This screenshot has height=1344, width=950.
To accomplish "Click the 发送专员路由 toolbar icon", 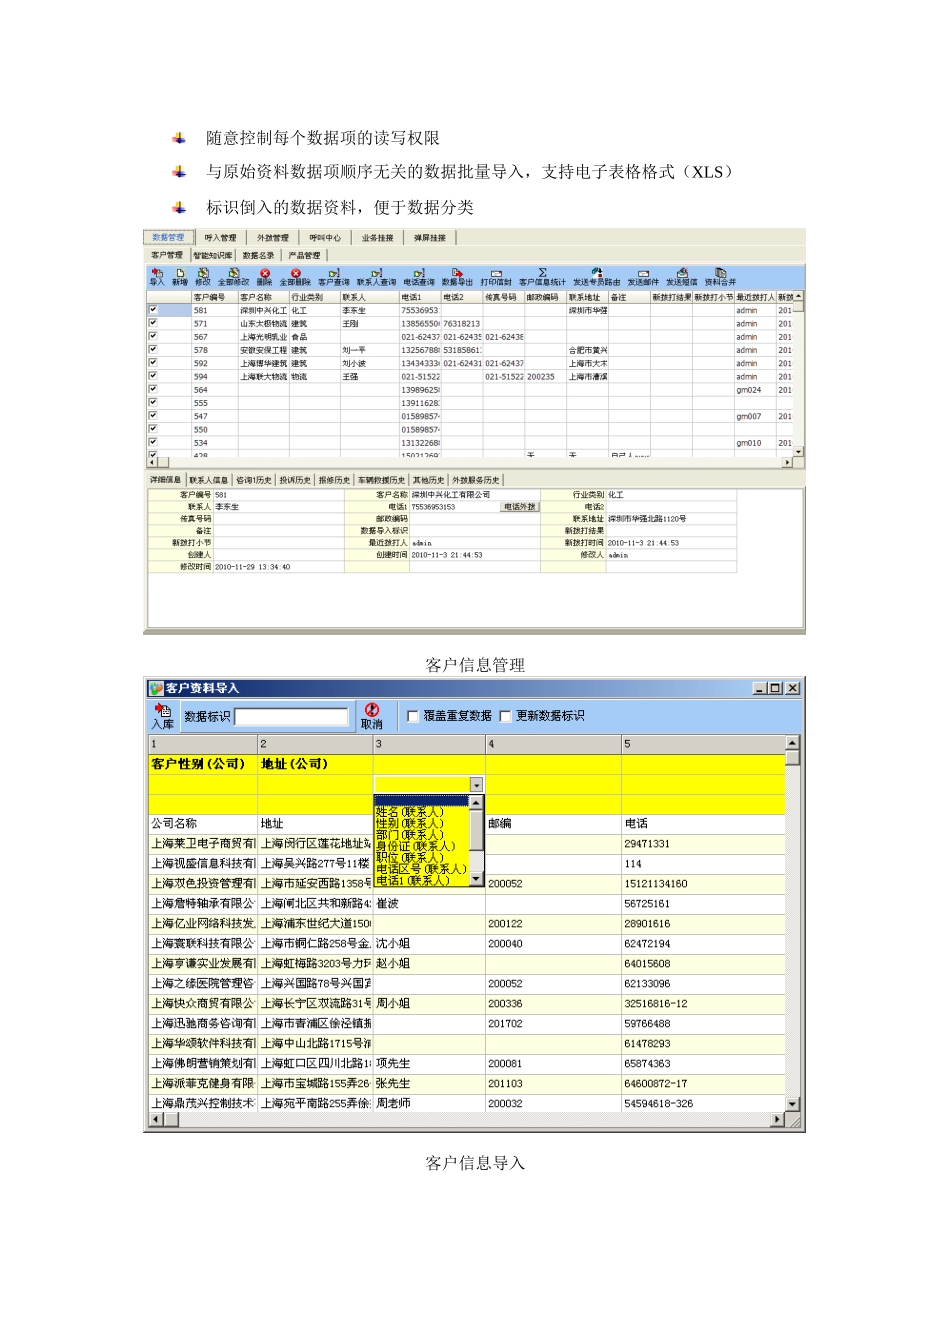I will [x=596, y=277].
